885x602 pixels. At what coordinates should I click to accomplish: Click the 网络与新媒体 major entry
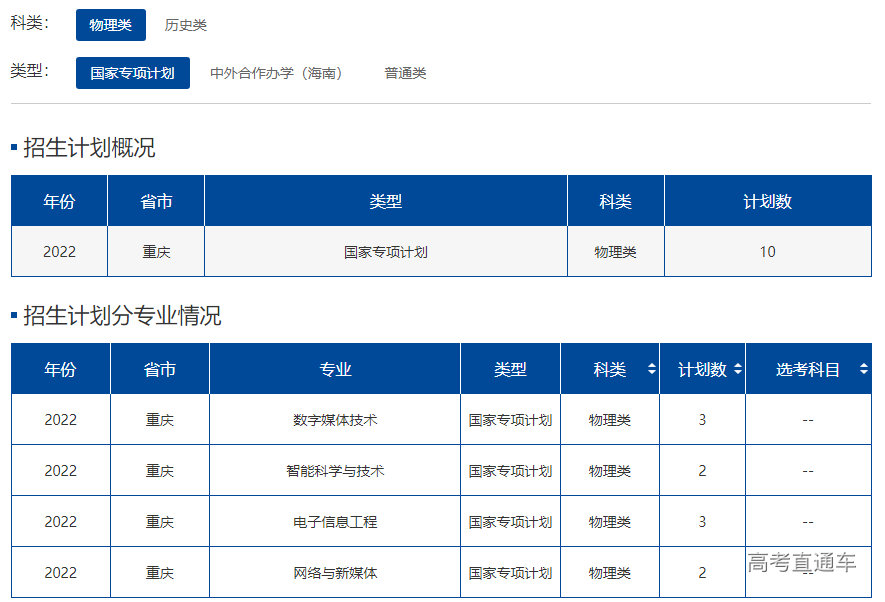tap(335, 572)
